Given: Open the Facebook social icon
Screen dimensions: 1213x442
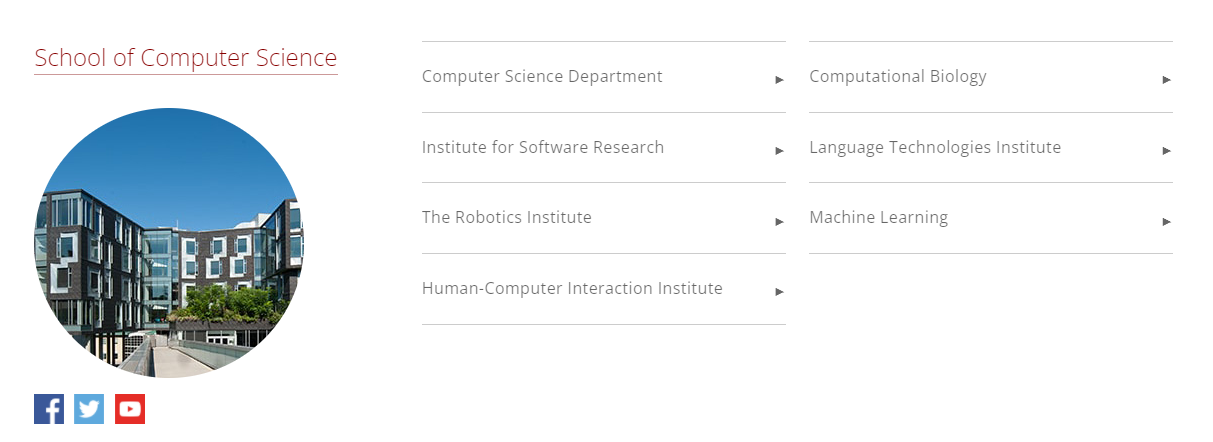Looking at the screenshot, I should coord(49,409).
